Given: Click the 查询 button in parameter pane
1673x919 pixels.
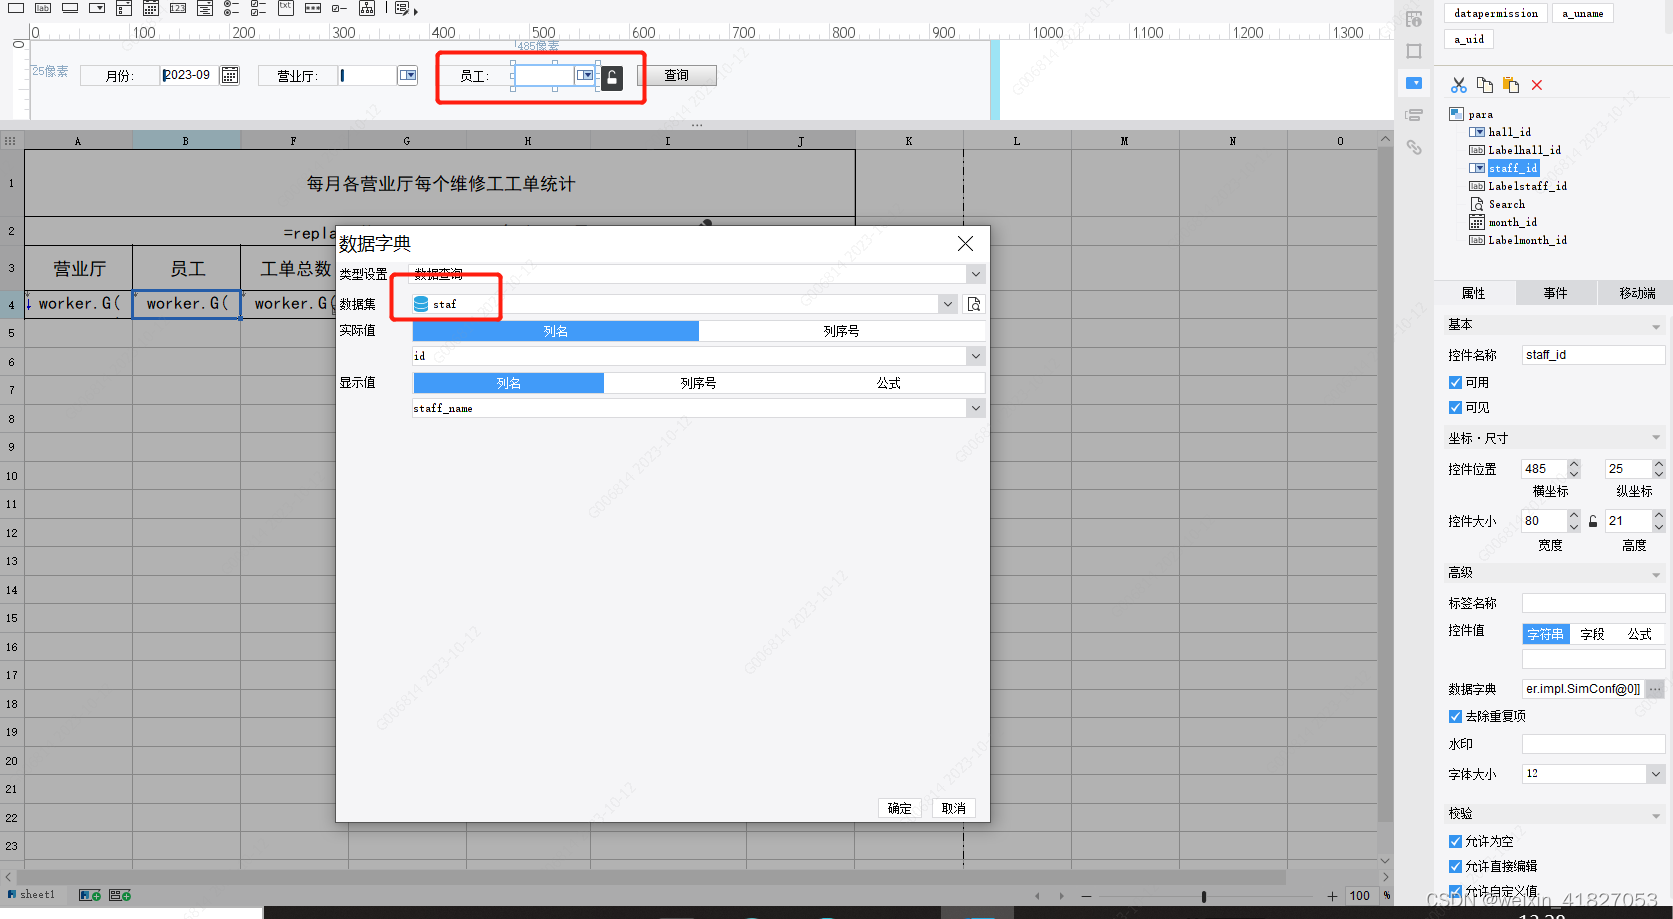Looking at the screenshot, I should [x=677, y=75].
